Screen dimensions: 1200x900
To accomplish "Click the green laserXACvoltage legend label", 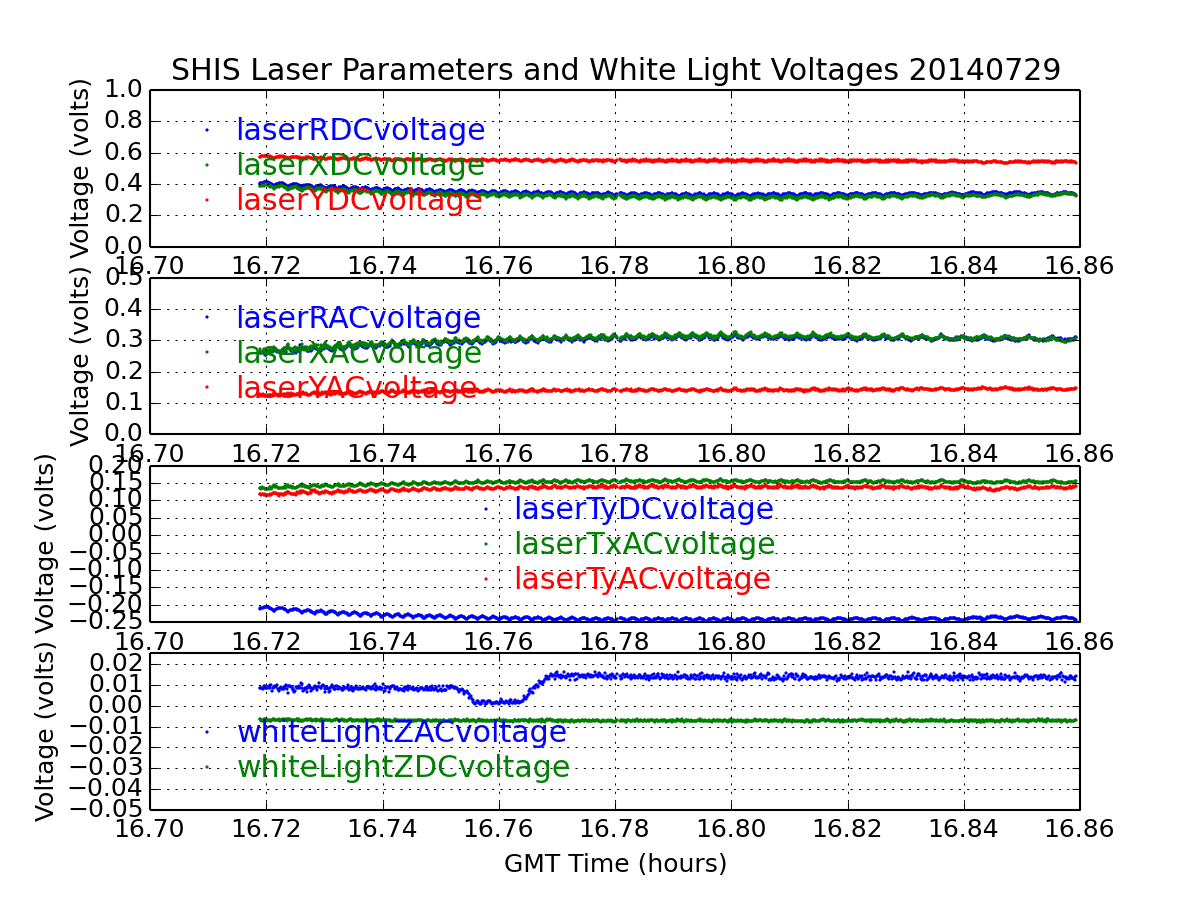I will 358,353.
